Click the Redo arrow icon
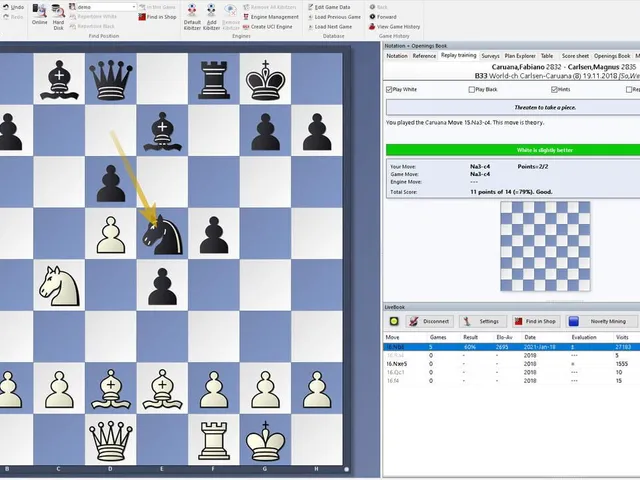 point(6,17)
